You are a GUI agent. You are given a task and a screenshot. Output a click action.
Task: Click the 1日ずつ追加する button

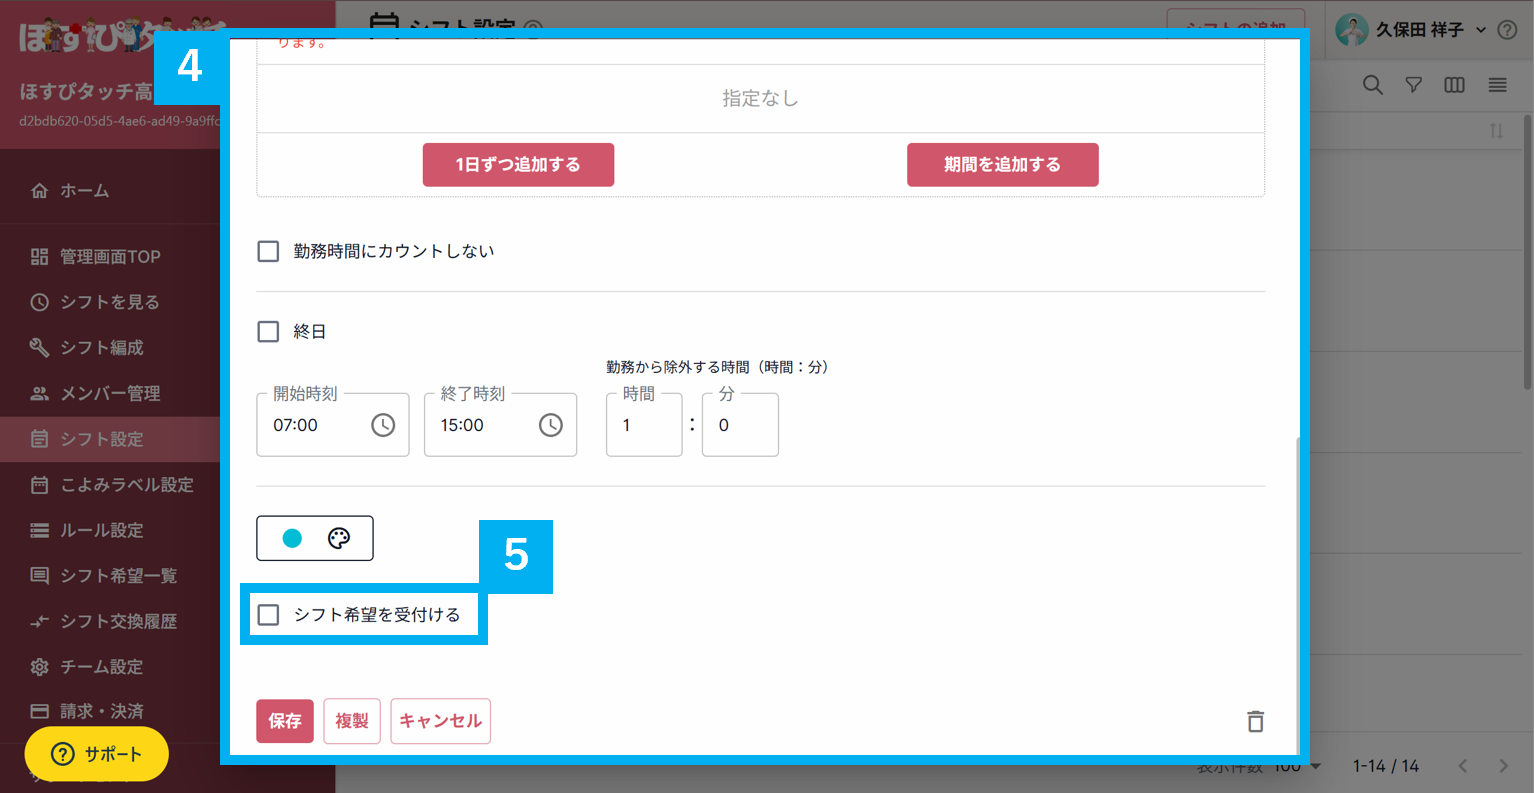click(518, 164)
